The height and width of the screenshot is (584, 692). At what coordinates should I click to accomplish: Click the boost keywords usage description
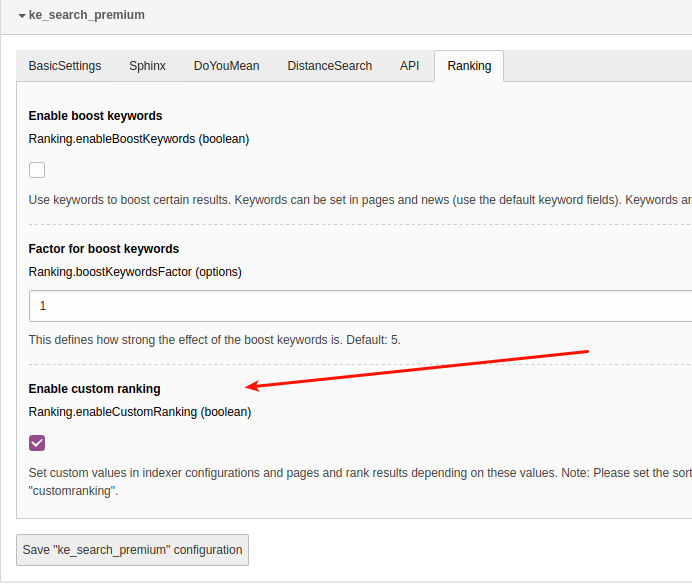(x=360, y=200)
